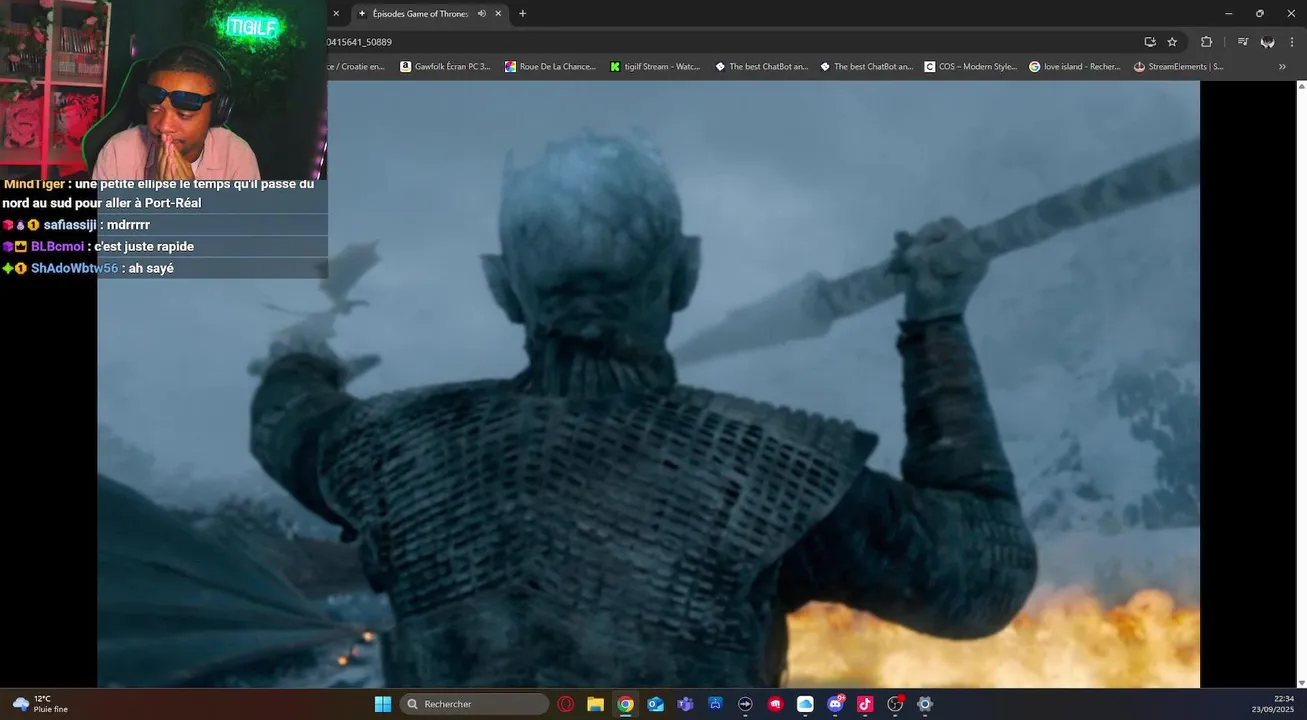Click the install app icon in address bar

click(x=1150, y=42)
